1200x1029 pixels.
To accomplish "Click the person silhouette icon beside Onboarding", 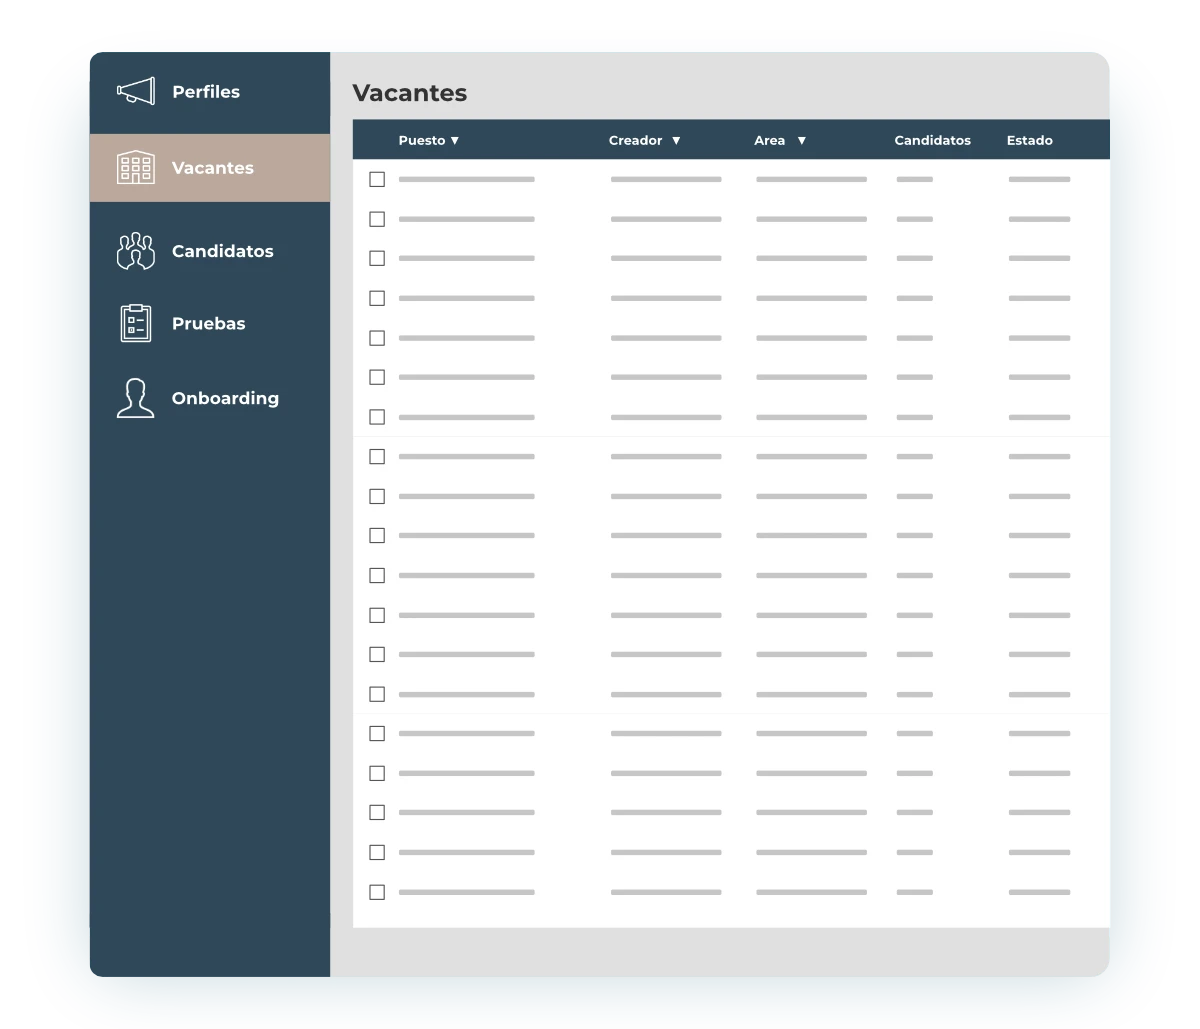I will tap(136, 398).
